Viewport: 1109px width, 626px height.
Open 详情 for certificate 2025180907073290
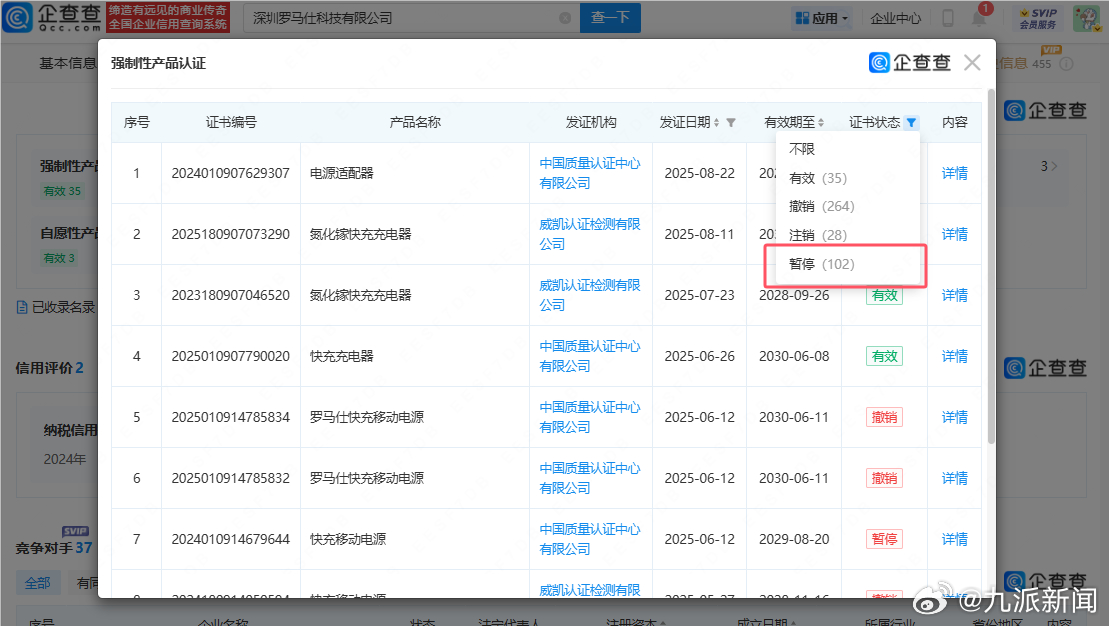[955, 234]
